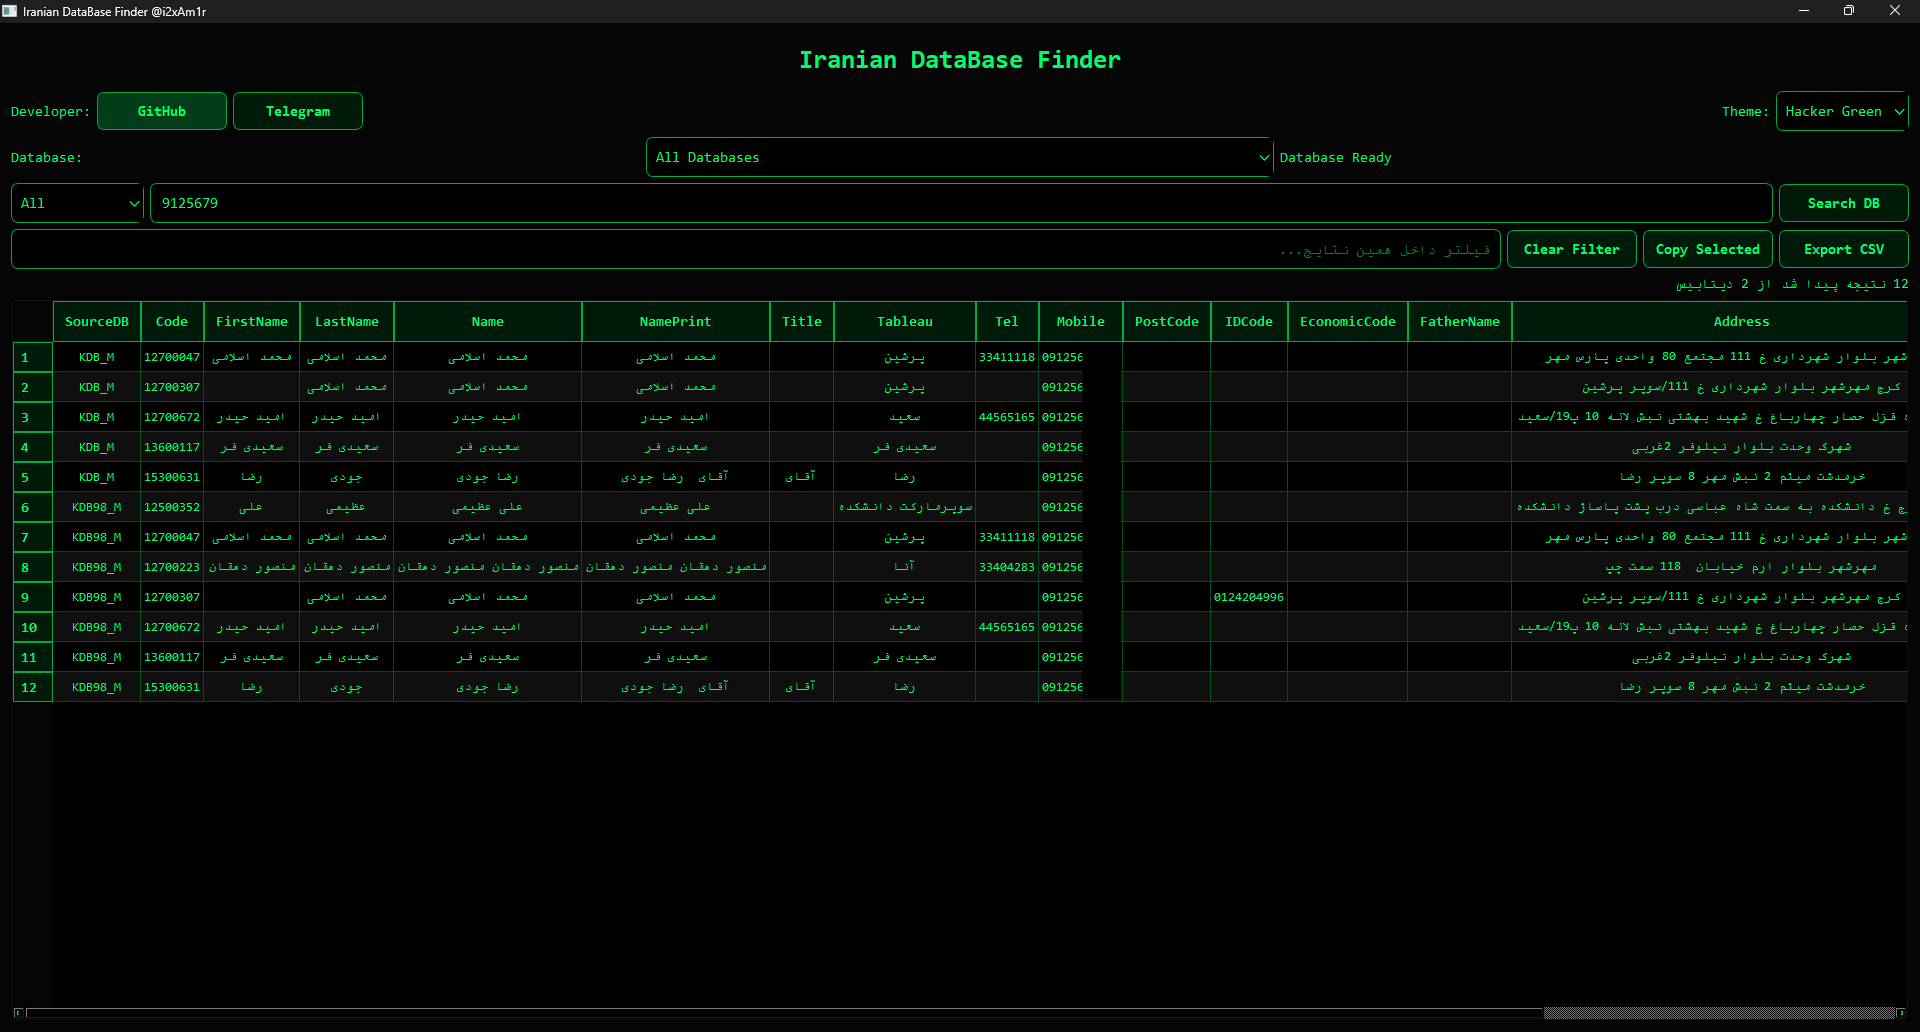This screenshot has width=1920, height=1032.
Task: Click the FatherName column header
Action: [x=1460, y=321]
